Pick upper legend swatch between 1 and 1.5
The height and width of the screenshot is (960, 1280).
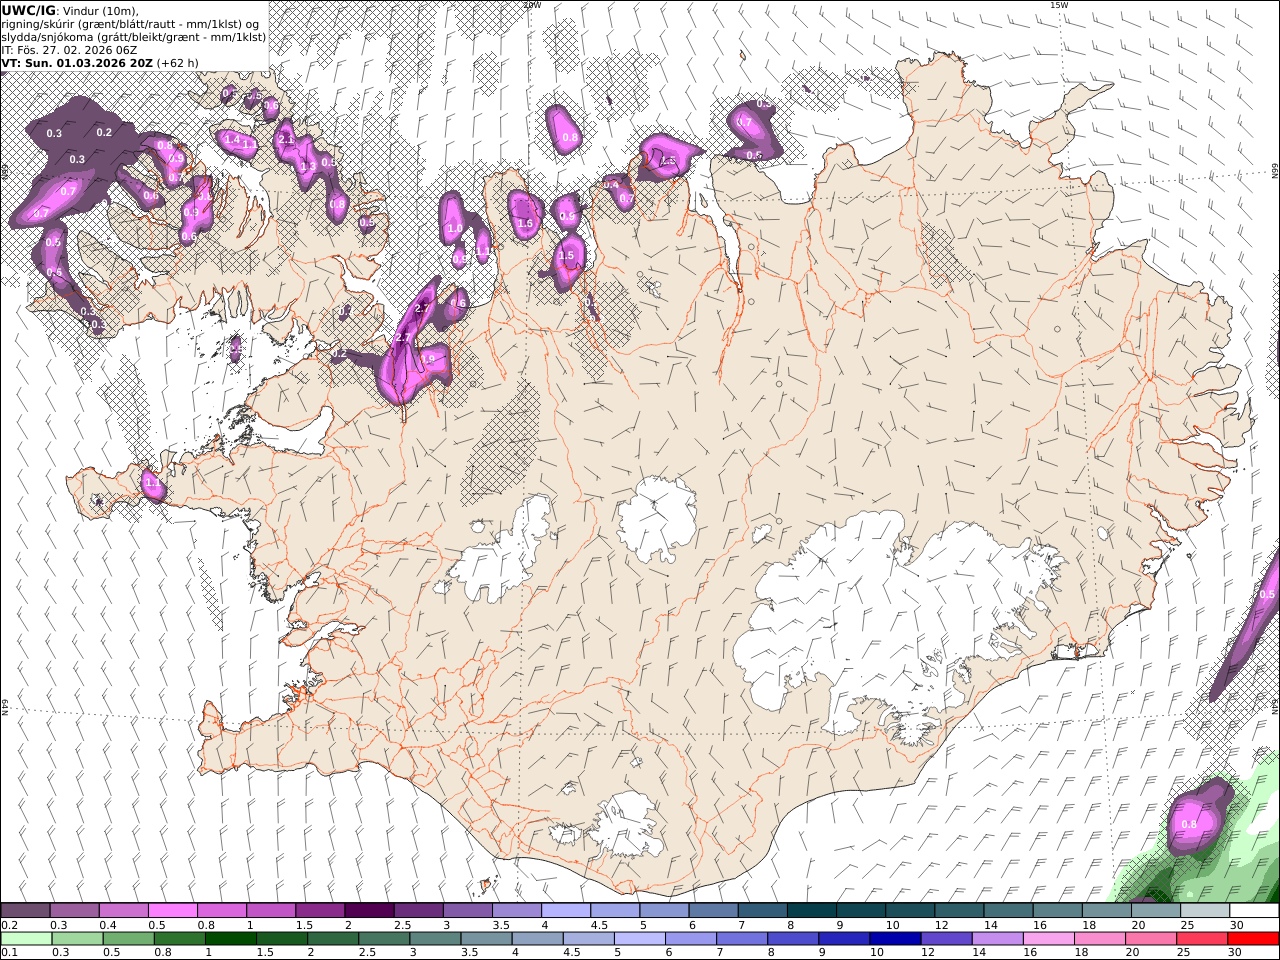click(x=271, y=911)
